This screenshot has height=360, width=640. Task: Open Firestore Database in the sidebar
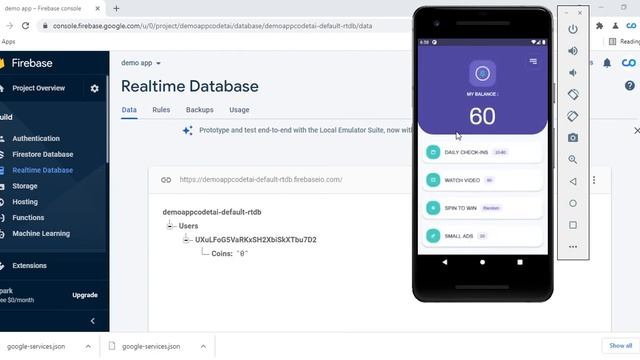(43, 154)
